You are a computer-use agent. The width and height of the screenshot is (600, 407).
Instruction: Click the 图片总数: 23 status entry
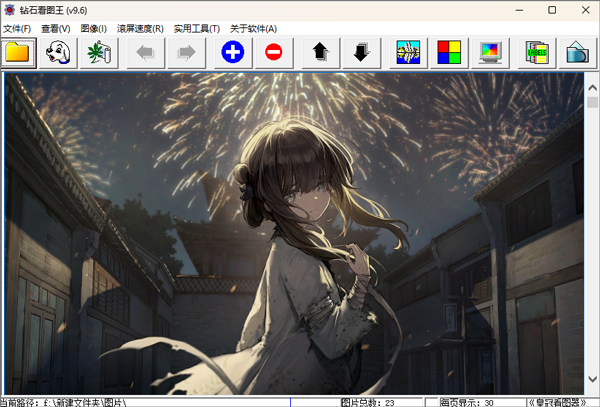pos(368,403)
